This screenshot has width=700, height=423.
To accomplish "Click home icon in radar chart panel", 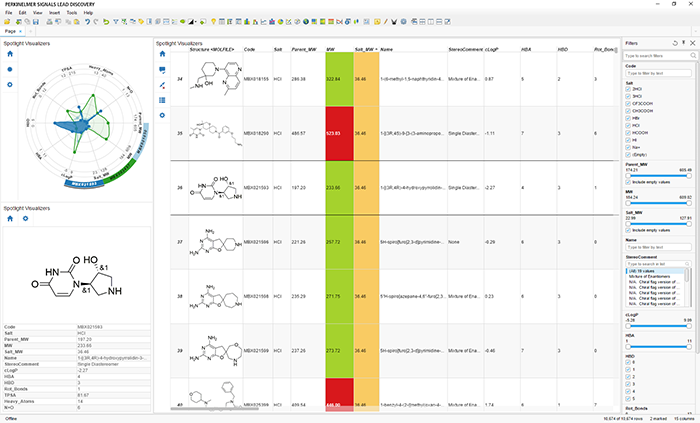I will 10,54.
